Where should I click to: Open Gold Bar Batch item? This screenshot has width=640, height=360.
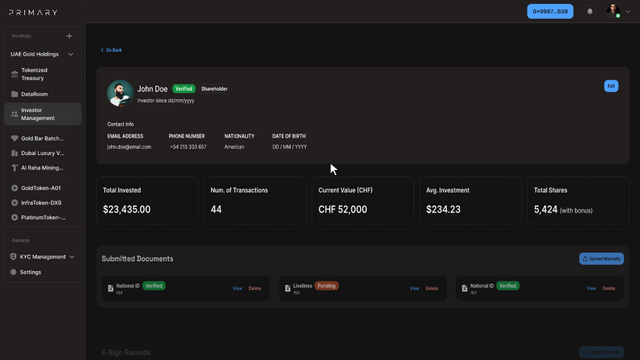pyautogui.click(x=42, y=138)
